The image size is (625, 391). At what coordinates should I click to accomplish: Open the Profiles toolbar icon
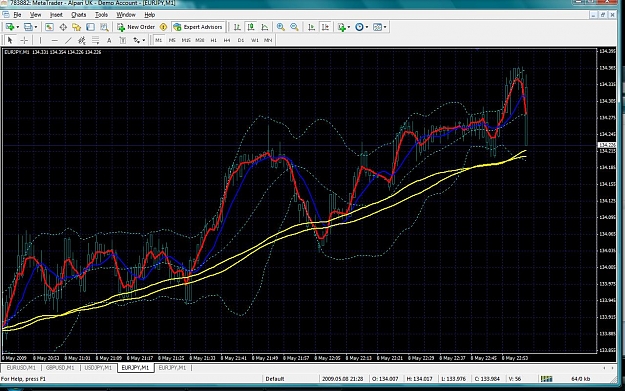[x=28, y=27]
